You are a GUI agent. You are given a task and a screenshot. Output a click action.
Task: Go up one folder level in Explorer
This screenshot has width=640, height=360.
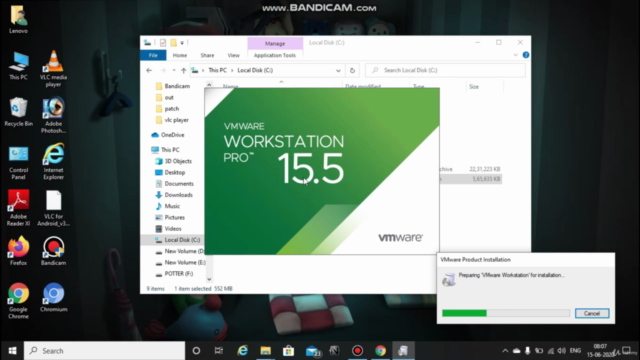(184, 70)
